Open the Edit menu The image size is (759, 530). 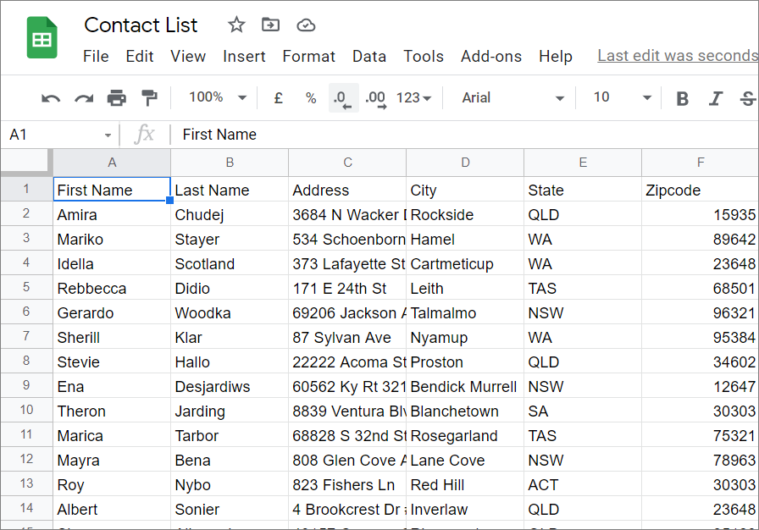click(139, 56)
